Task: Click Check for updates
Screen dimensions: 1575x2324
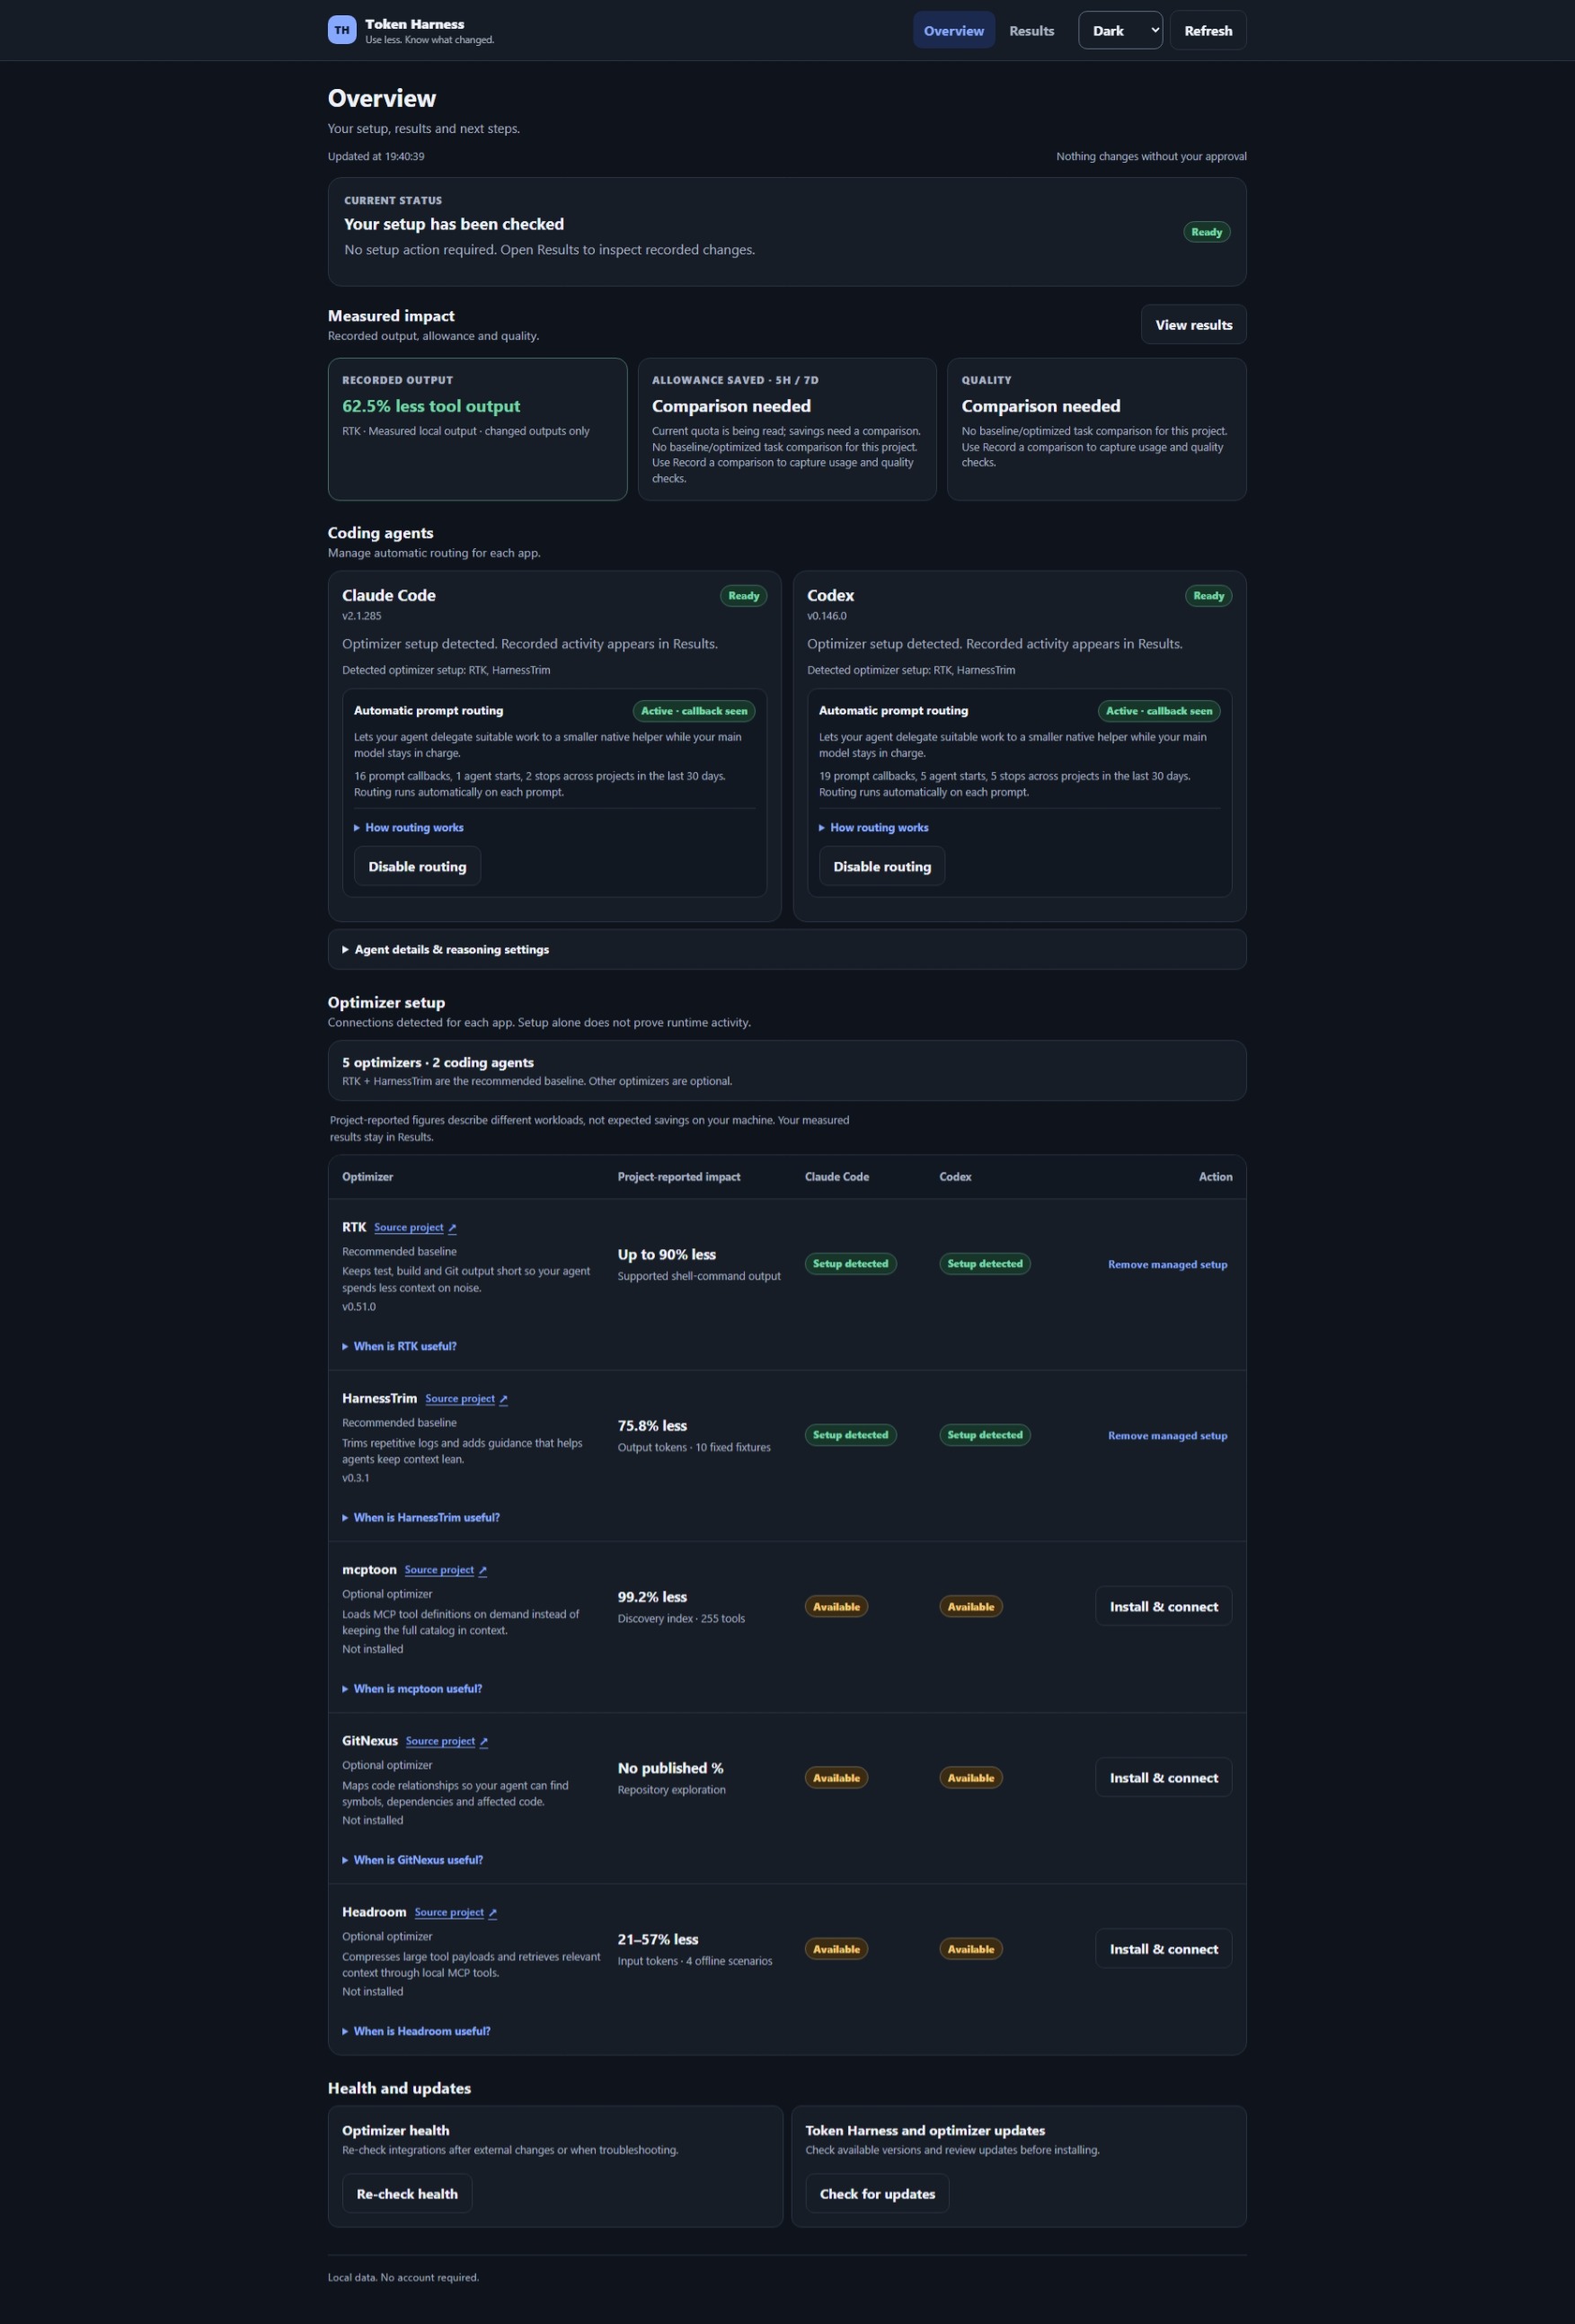Action: 877,2194
